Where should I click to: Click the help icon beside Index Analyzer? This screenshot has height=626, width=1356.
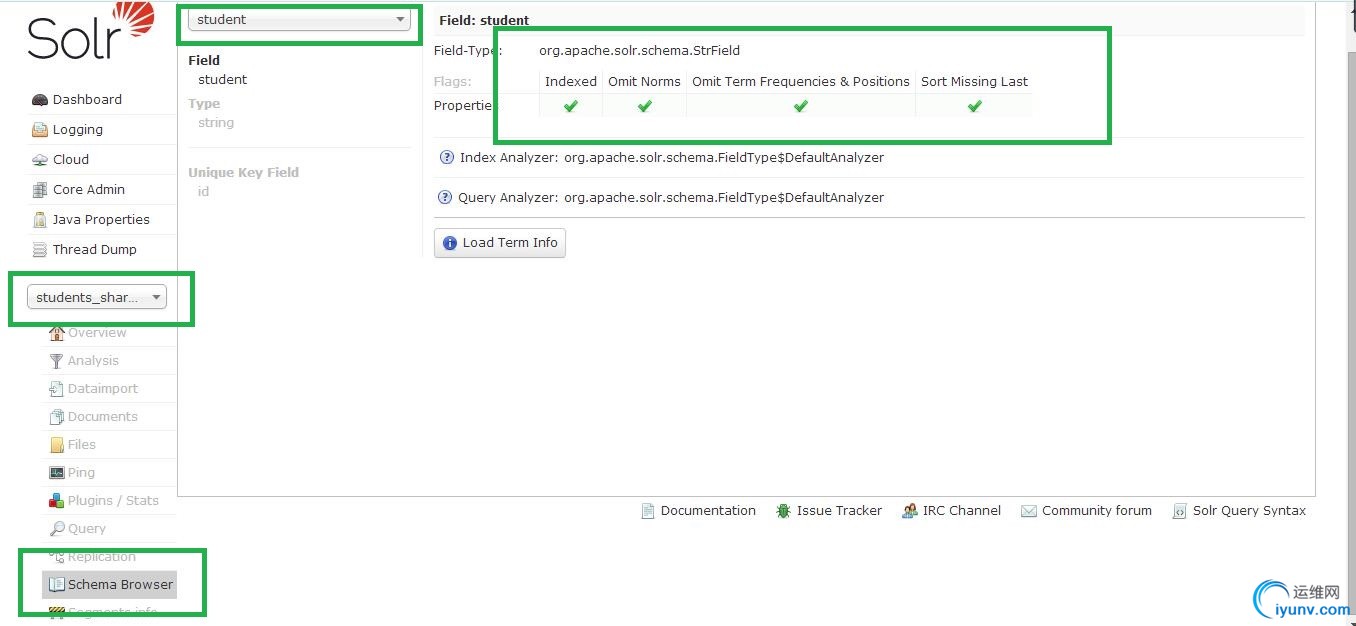447,158
